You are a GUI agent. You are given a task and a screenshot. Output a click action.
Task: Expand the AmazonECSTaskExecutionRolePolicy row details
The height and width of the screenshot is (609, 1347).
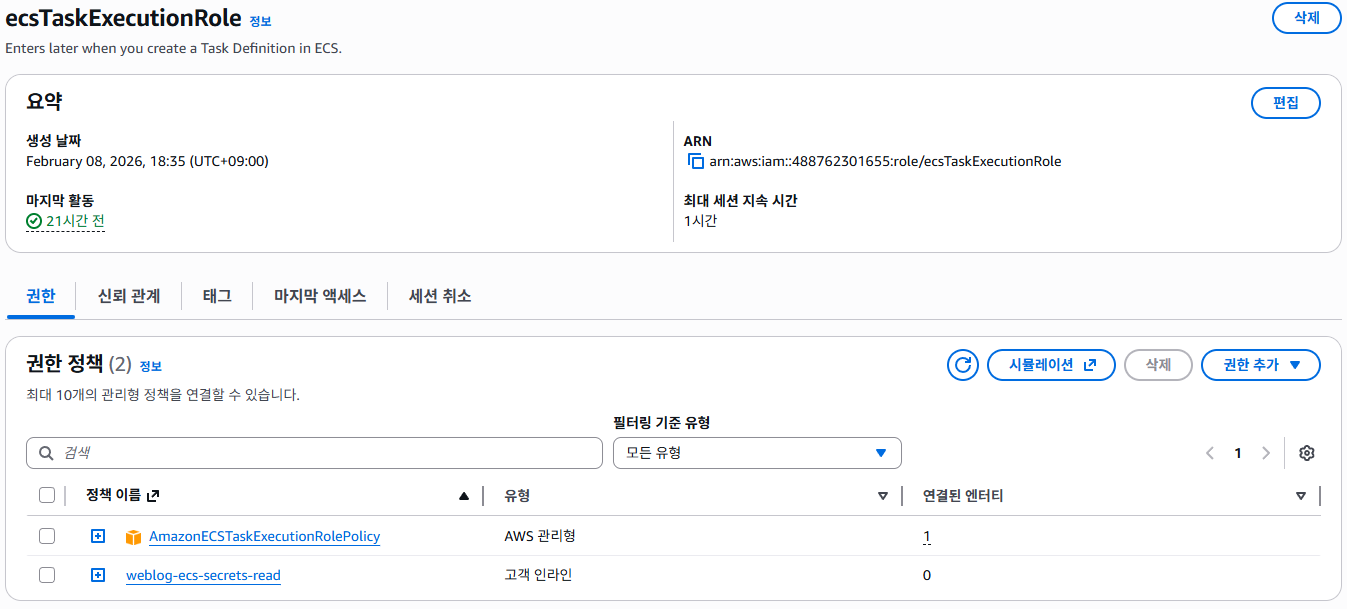pyautogui.click(x=98, y=536)
